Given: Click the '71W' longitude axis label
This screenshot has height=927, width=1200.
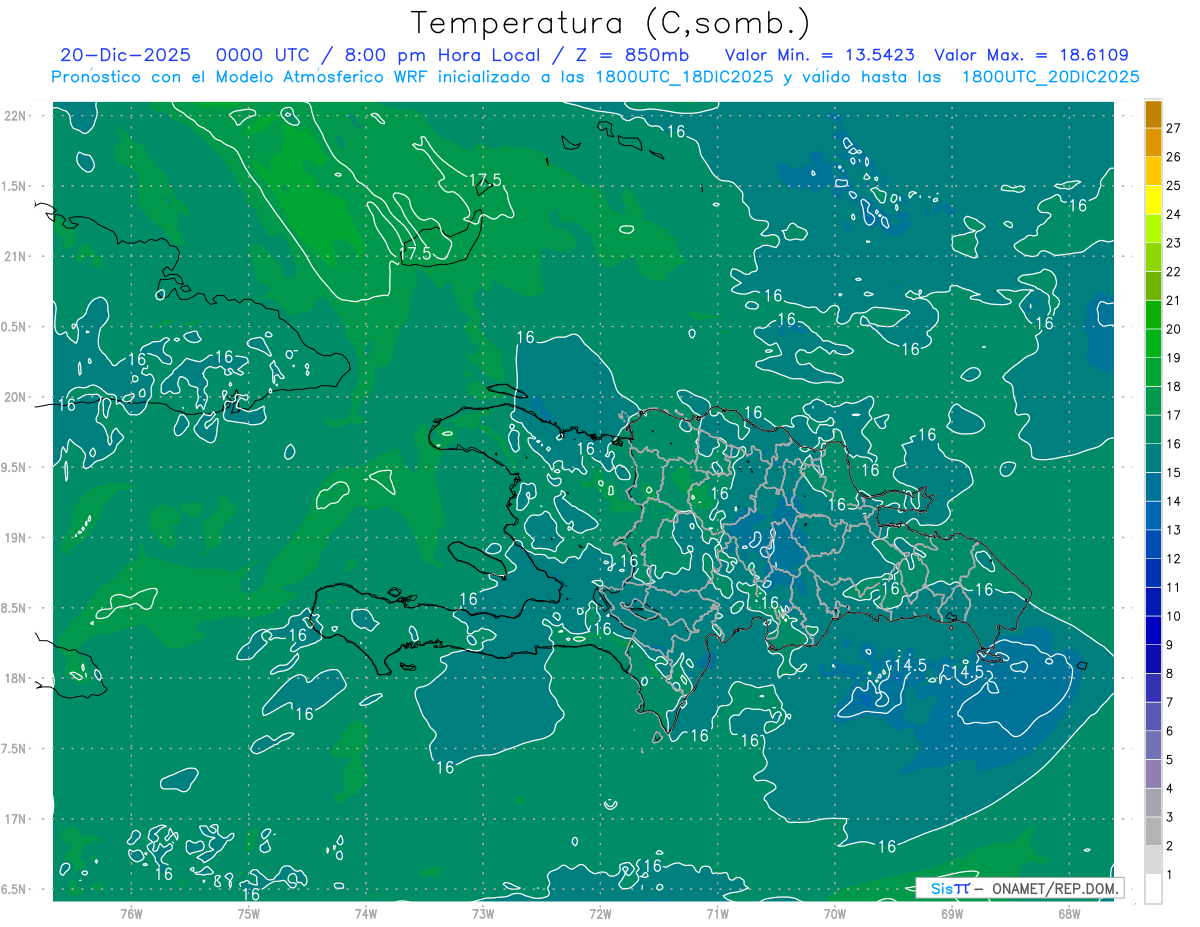Looking at the screenshot, I should click(717, 914).
